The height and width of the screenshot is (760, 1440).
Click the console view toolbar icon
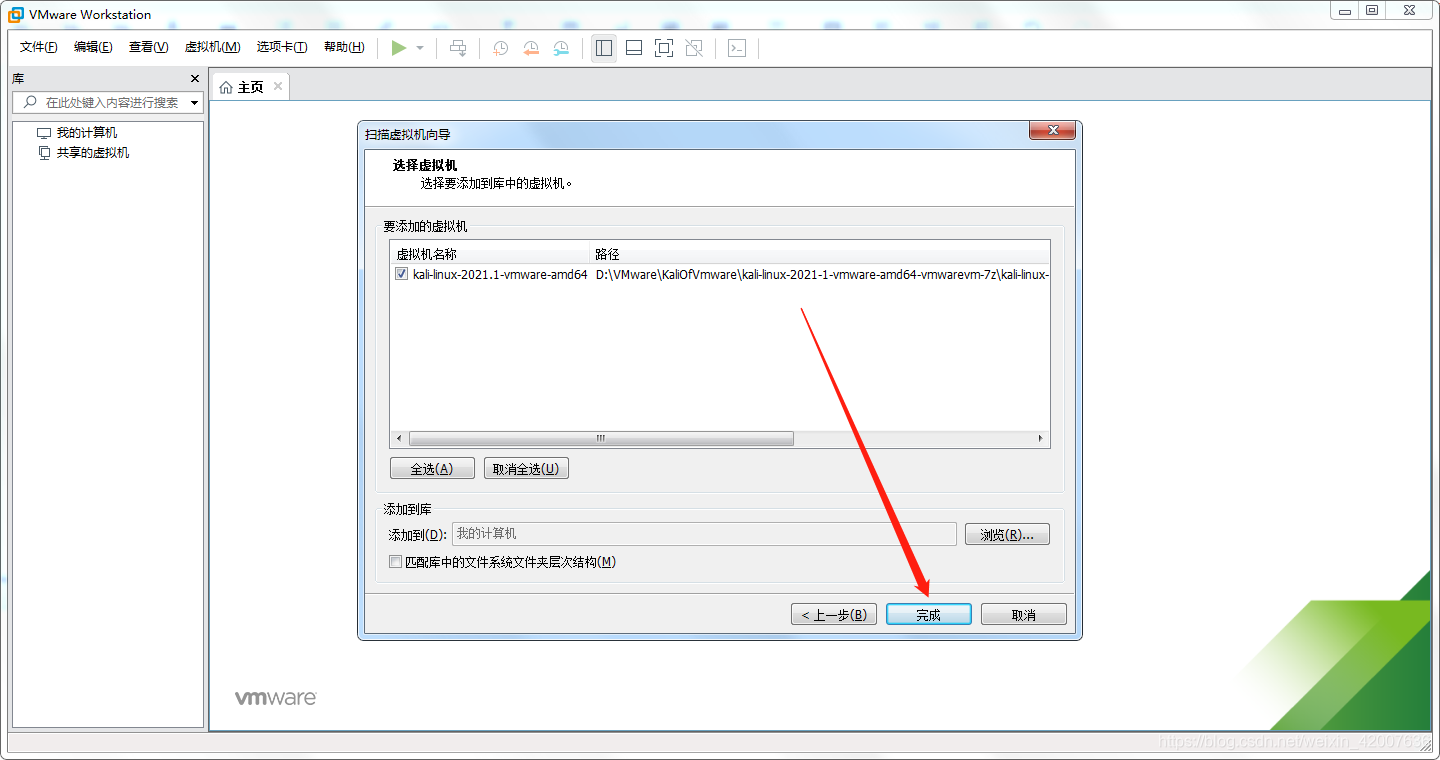pyautogui.click(x=737, y=48)
